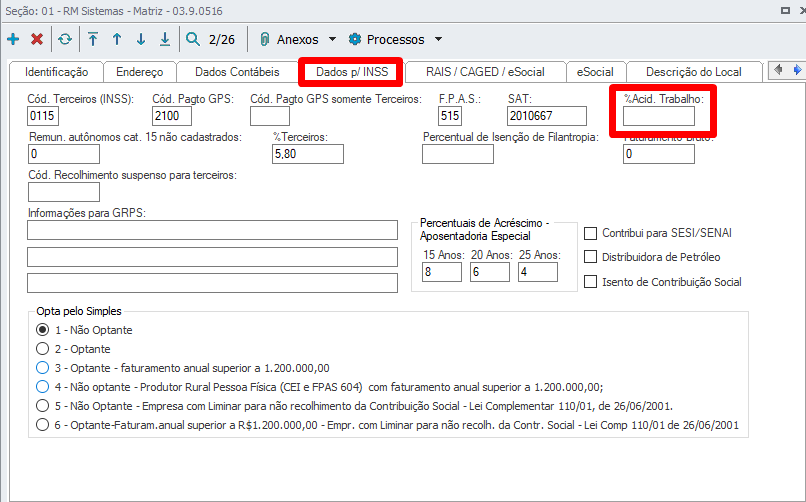Go to the next record down arrow
The image size is (806, 502).
tap(141, 39)
